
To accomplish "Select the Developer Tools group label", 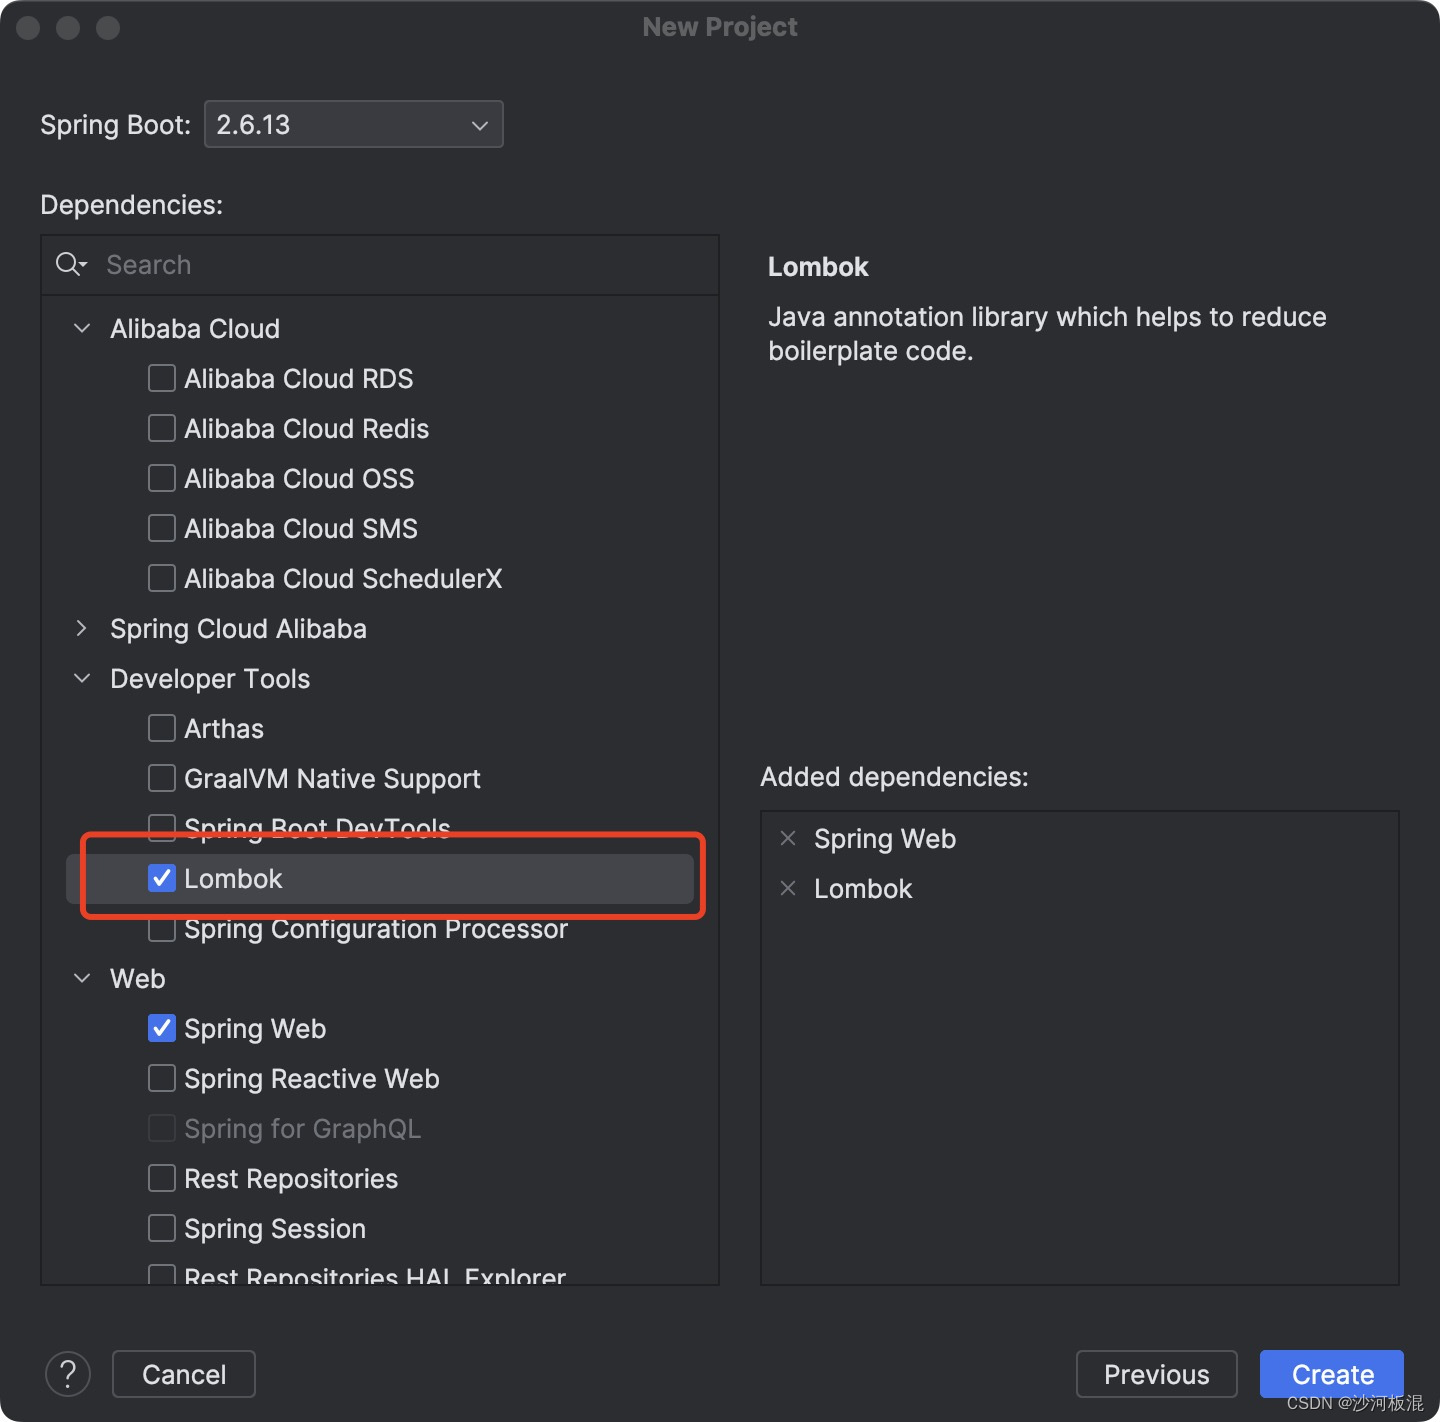I will 210,679.
